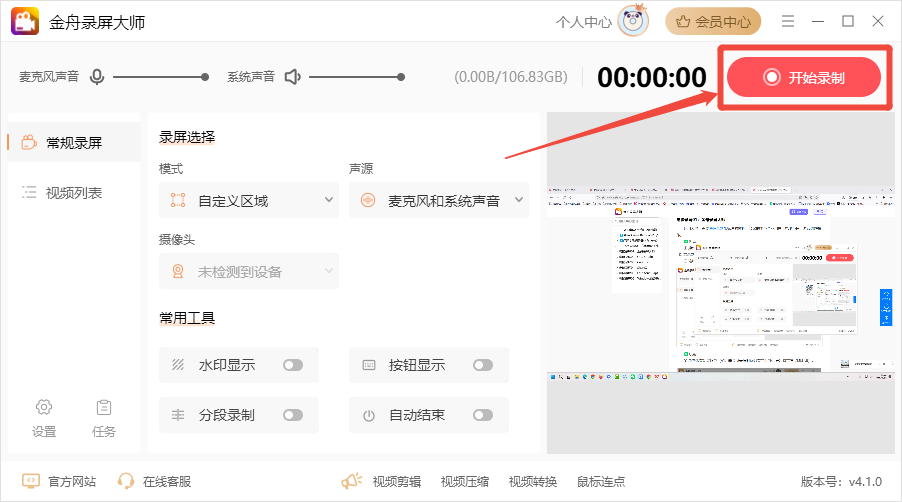Click the 常用工具 section heading
902x502 pixels.
click(x=187, y=317)
